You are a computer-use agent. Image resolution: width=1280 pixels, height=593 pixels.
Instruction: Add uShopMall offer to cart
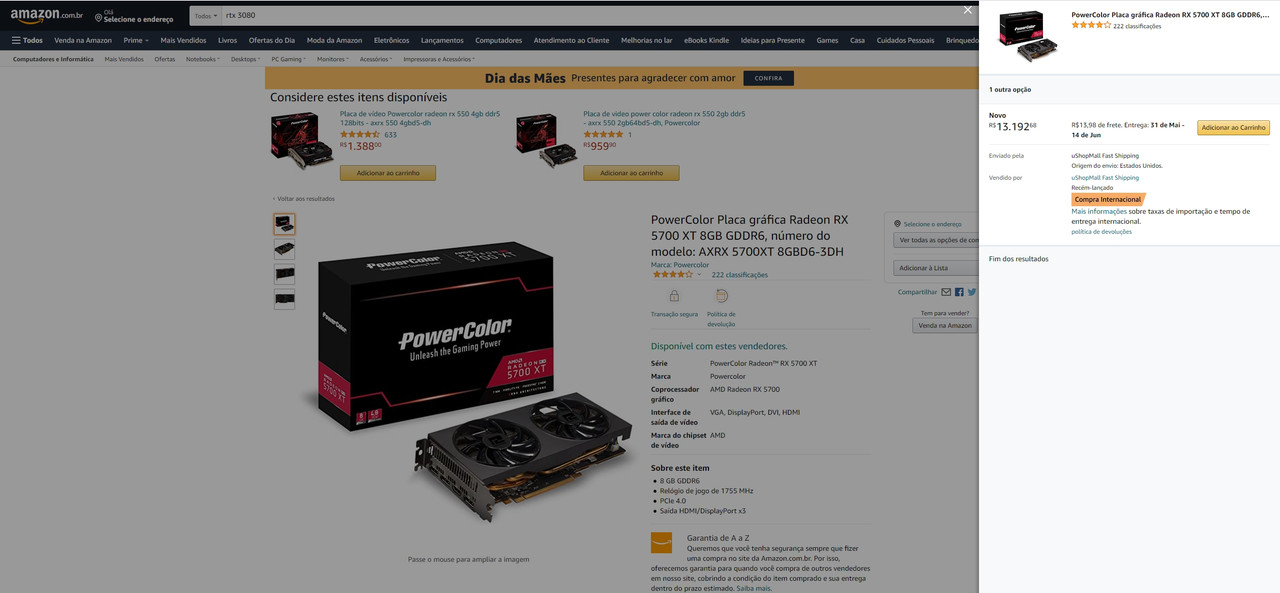click(1233, 128)
